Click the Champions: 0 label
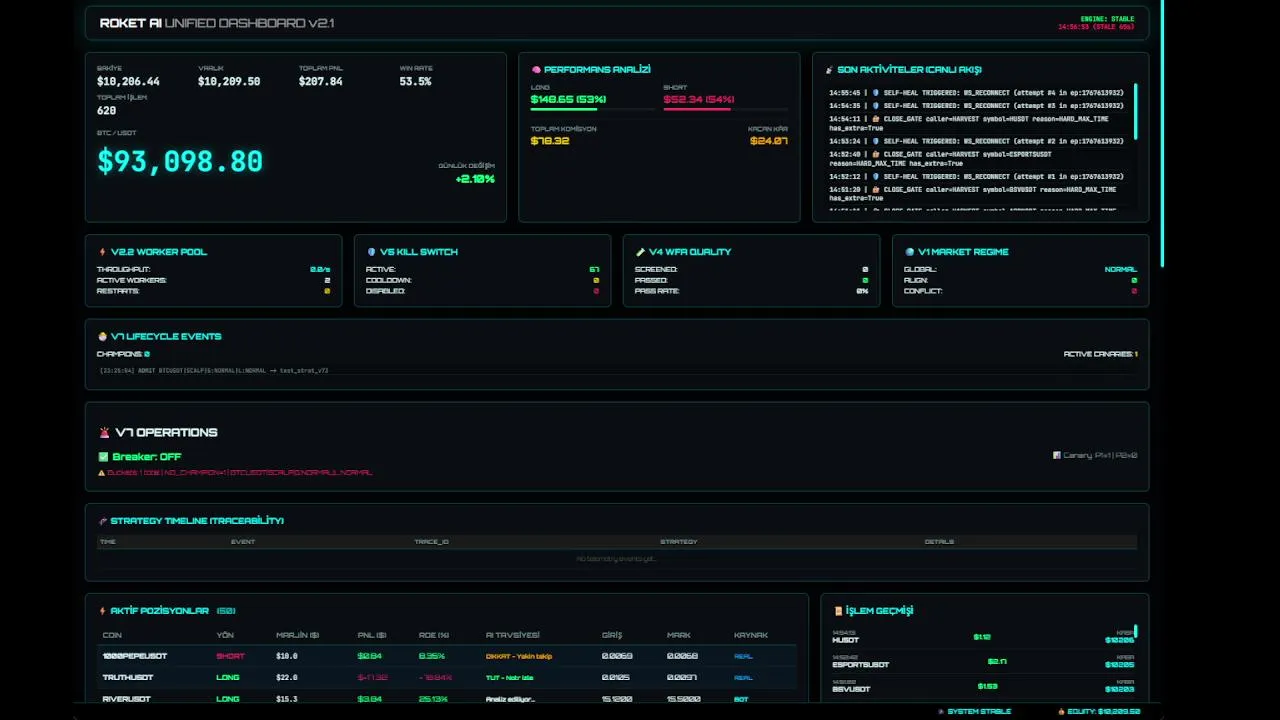 pyautogui.click(x=123, y=354)
